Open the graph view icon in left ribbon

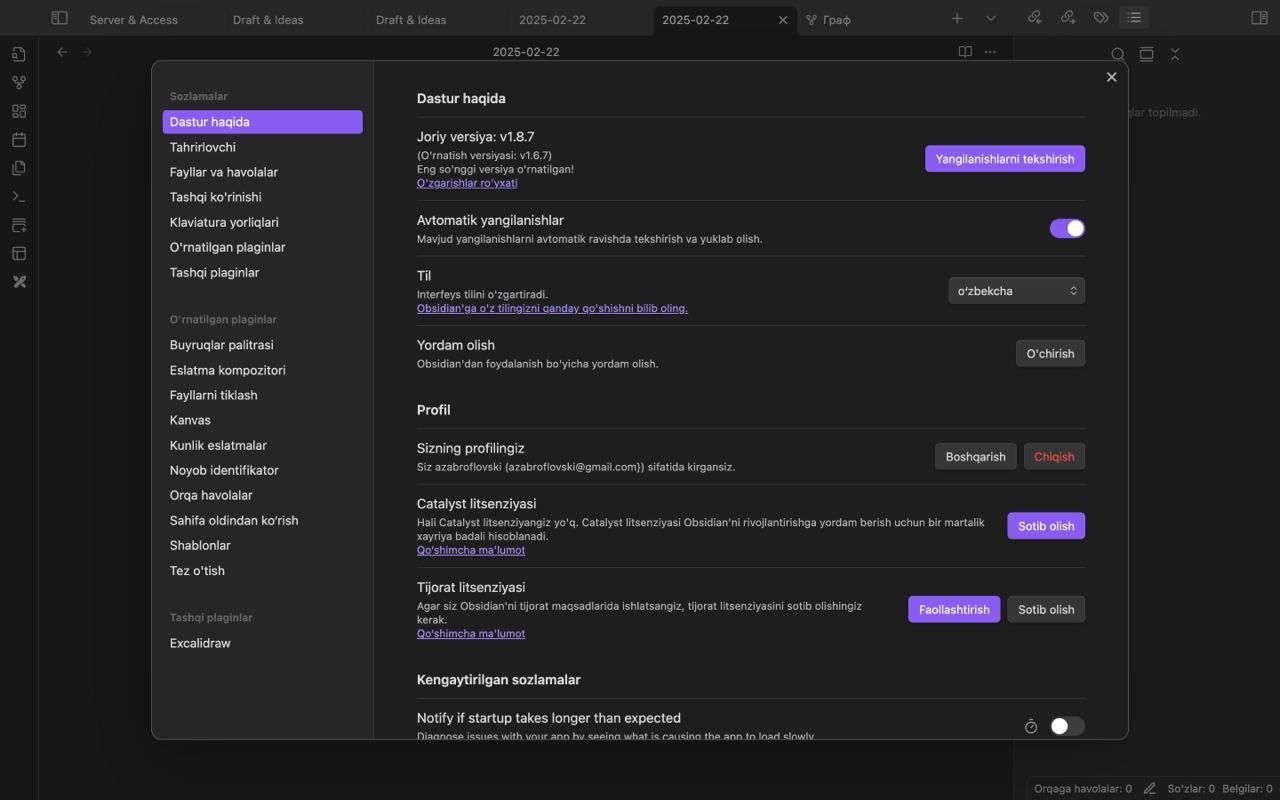click(19, 83)
